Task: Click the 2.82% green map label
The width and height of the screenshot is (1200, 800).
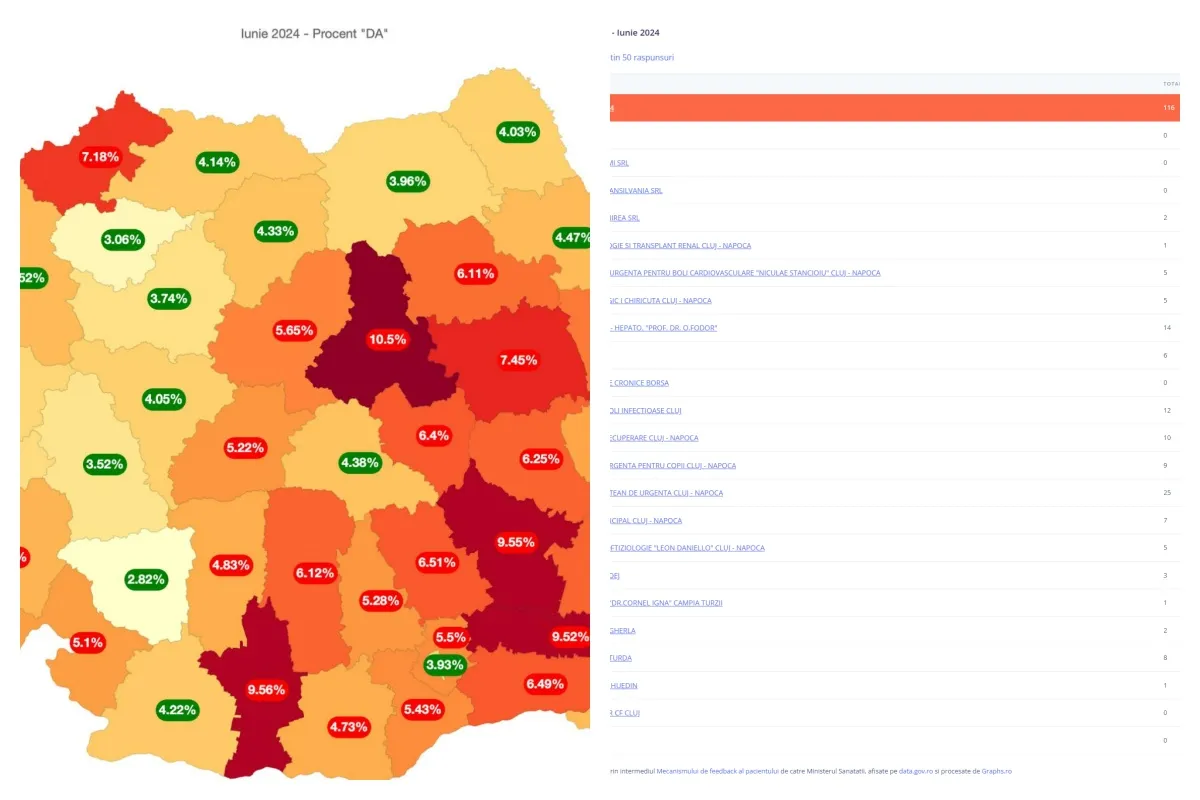Action: pyautogui.click(x=146, y=579)
